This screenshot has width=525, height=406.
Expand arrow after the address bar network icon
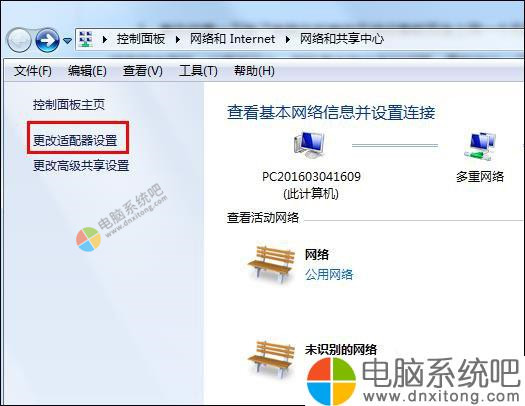pos(105,40)
